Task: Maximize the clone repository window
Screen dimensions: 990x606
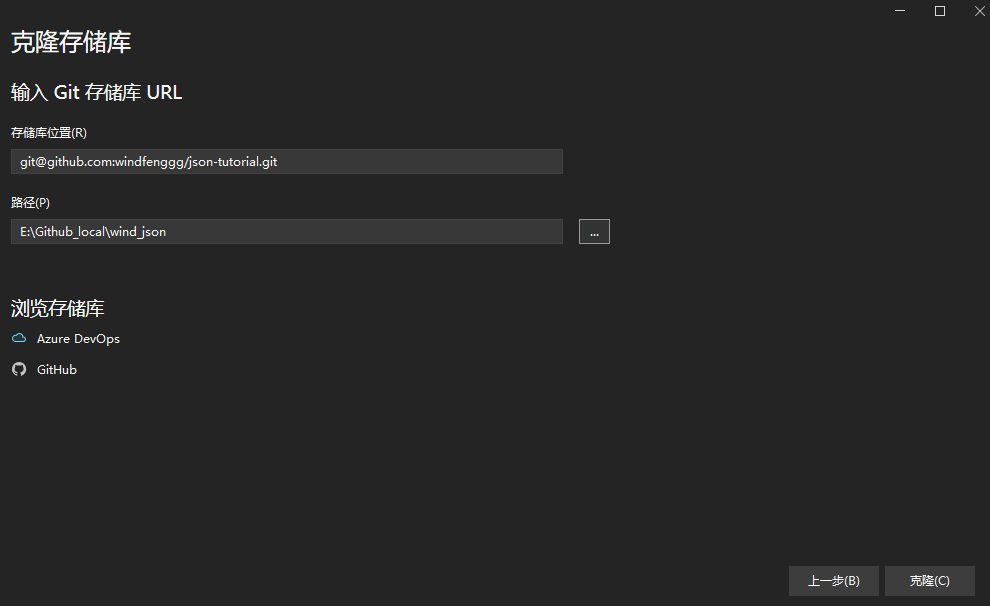Action: [939, 11]
